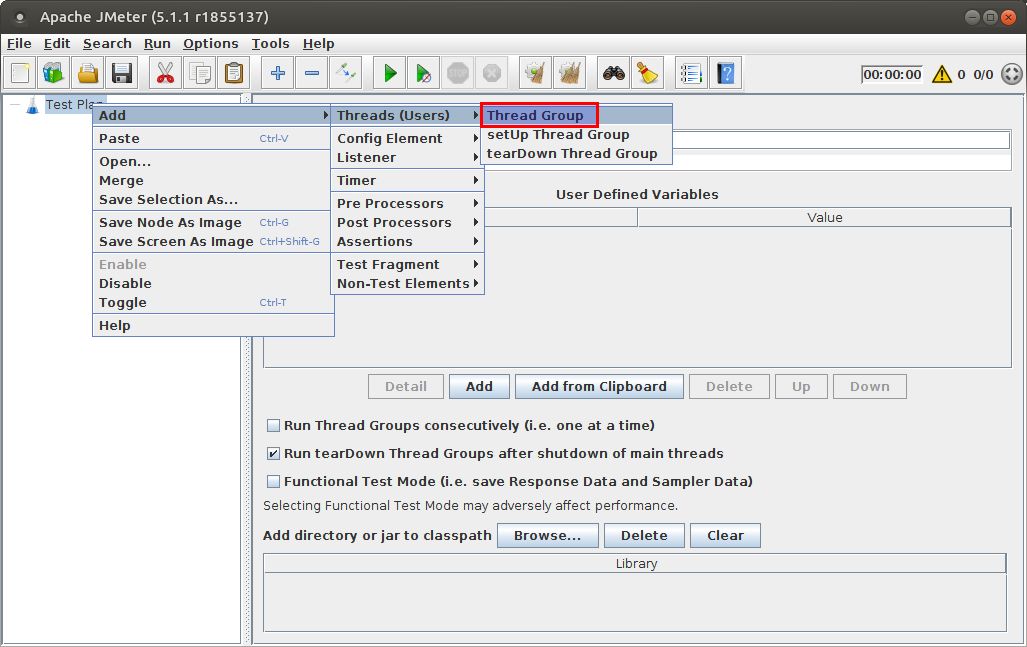The height and width of the screenshot is (647, 1027).
Task: Expand the Config Element submenu
Action: click(x=407, y=138)
